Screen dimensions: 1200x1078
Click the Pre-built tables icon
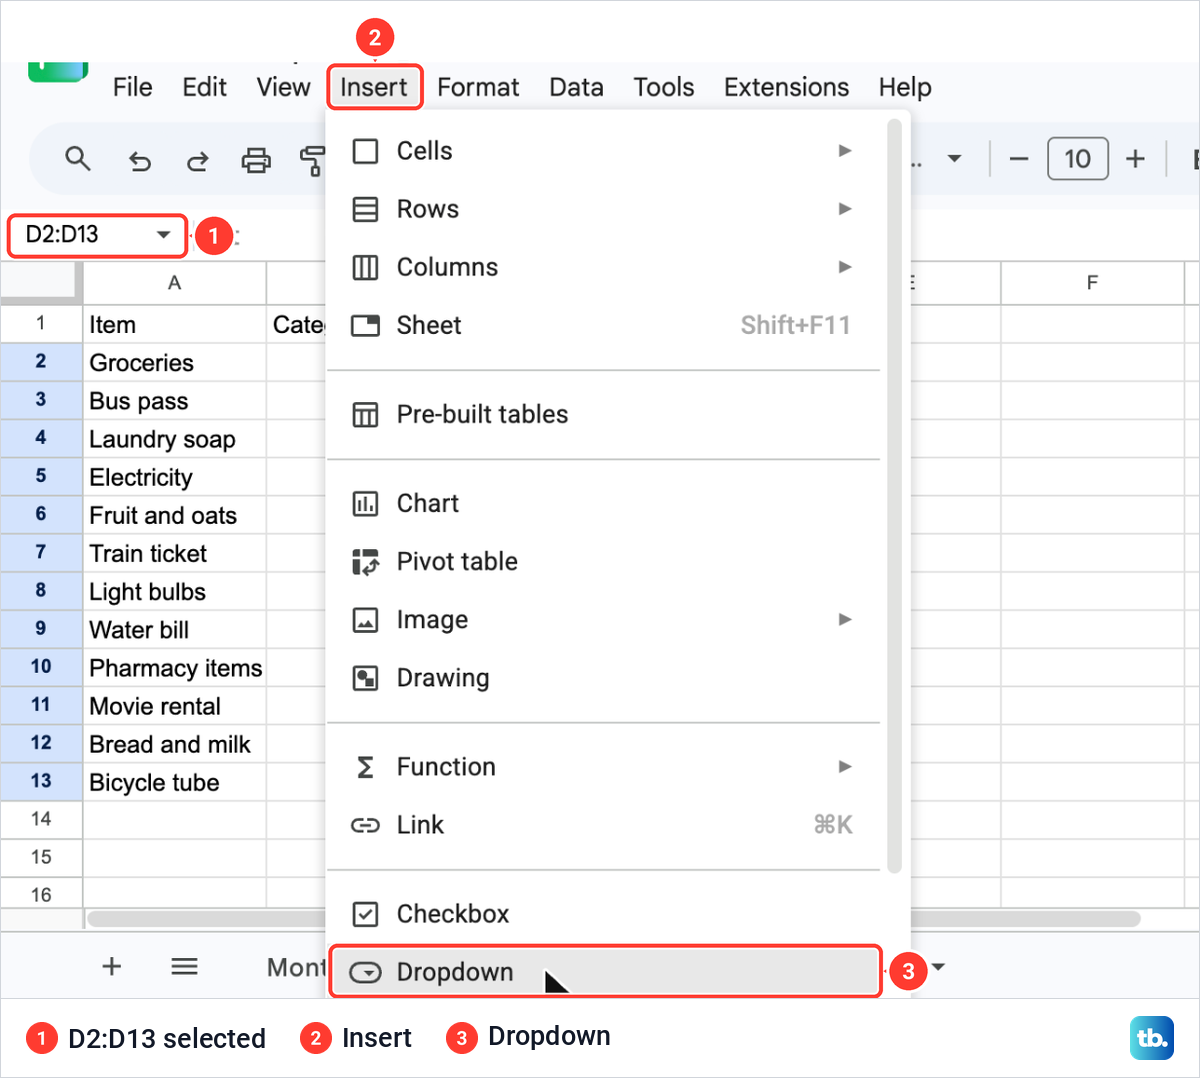[x=365, y=414]
